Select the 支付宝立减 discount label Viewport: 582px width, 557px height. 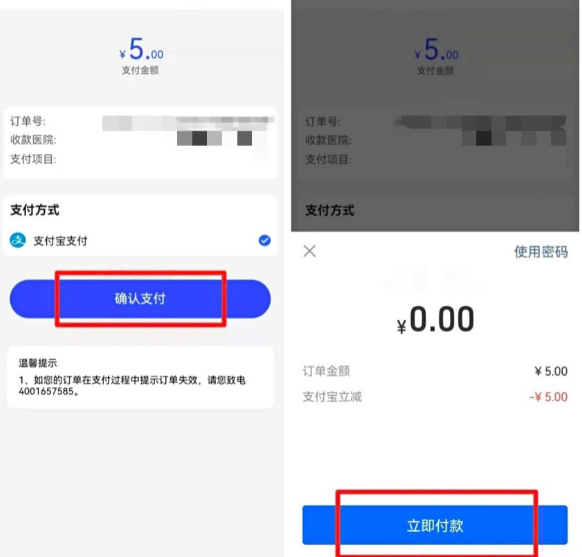click(x=332, y=397)
